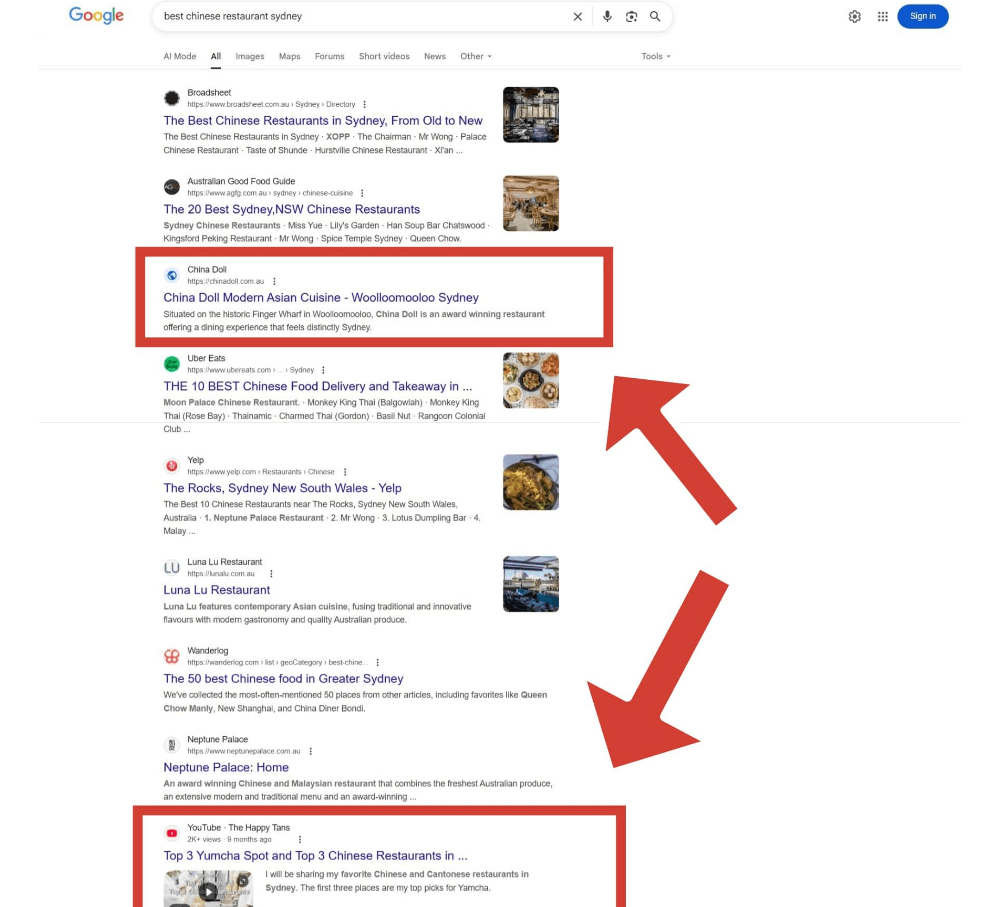Click the Broadsheet site favicon
The image size is (999, 907).
click(171, 98)
